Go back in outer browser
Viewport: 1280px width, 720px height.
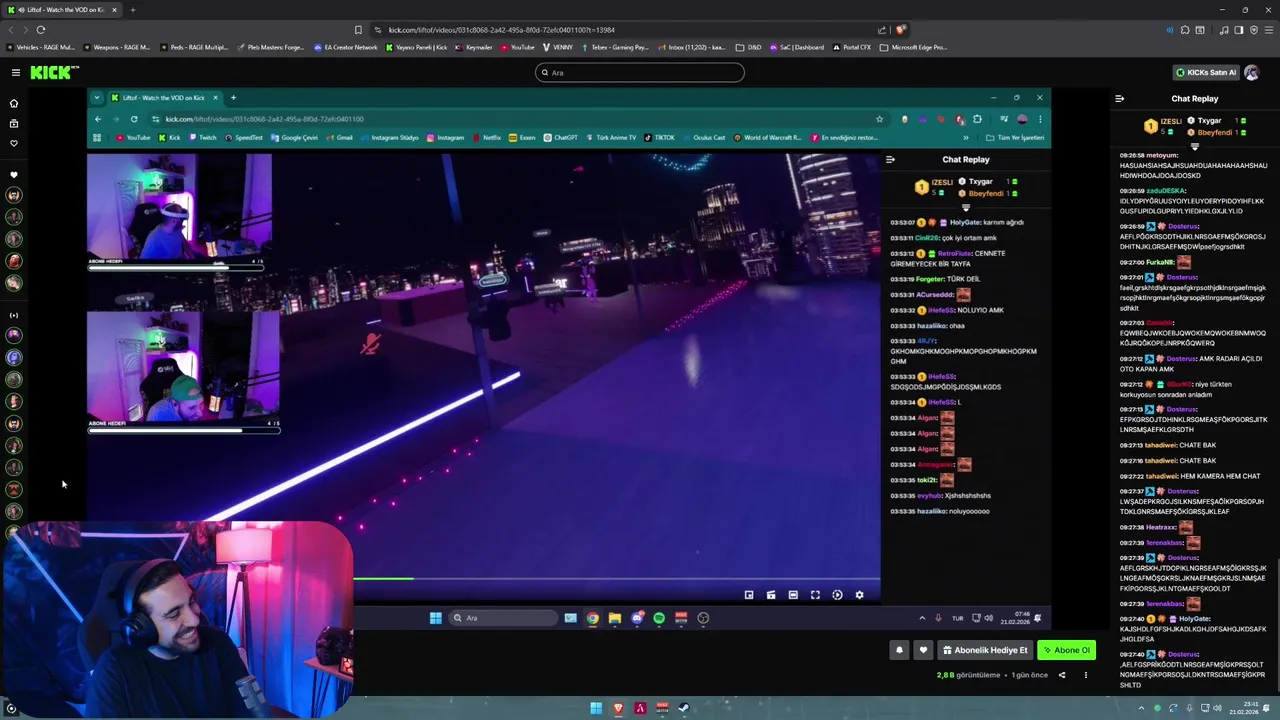pyautogui.click(x=11, y=30)
